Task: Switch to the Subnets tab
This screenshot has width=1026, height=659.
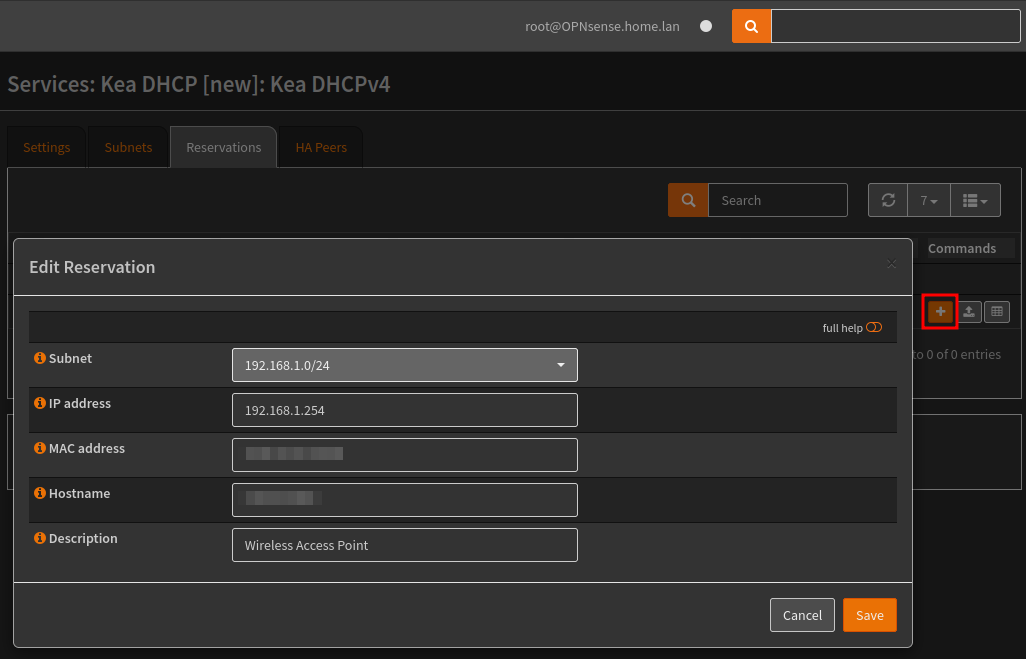Action: point(128,147)
